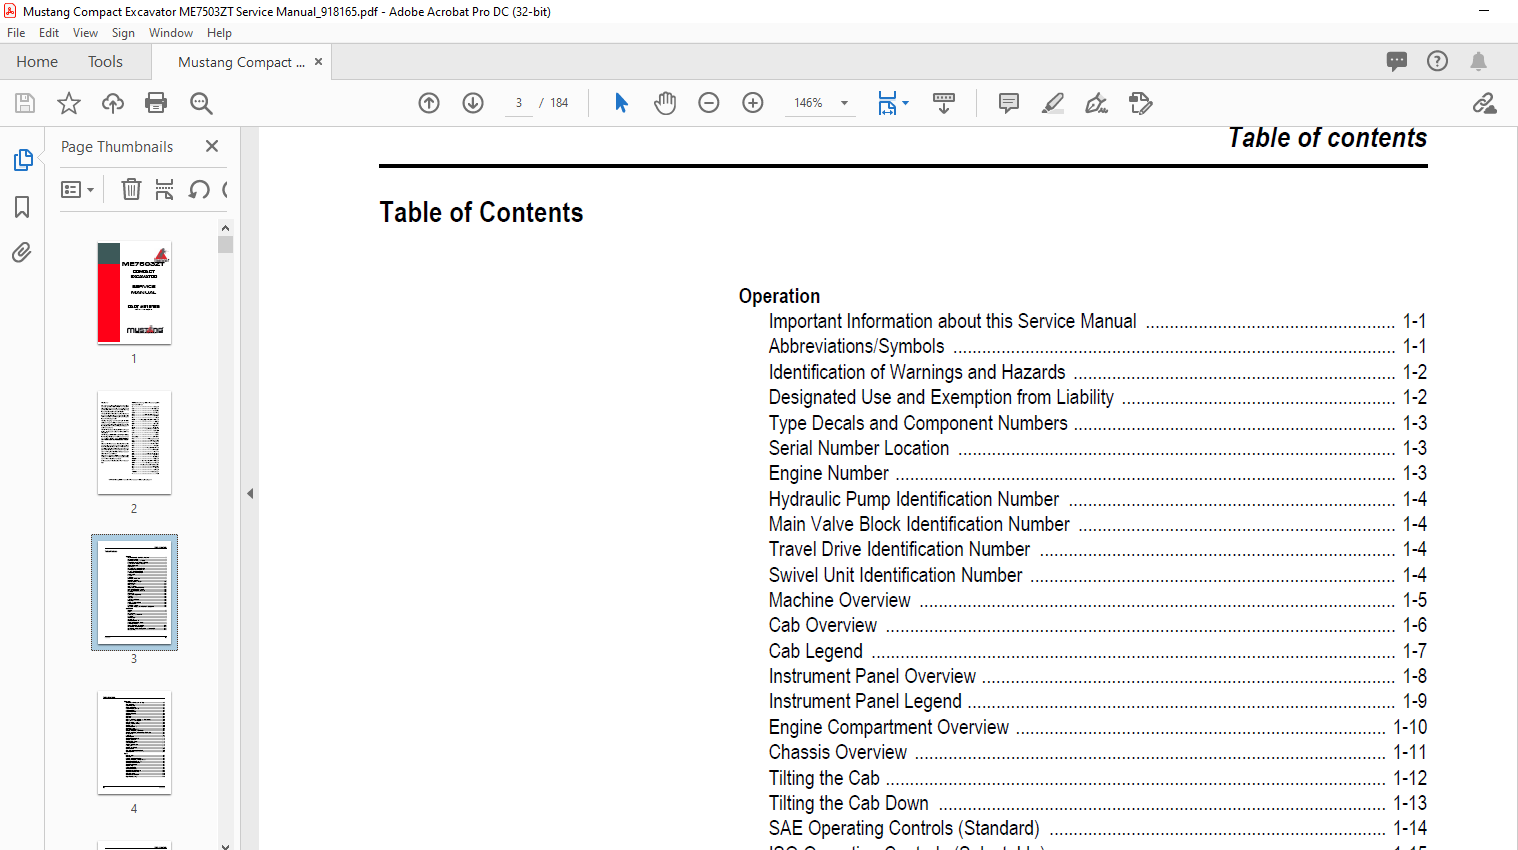Open Tilting the Cab Down entry
Image resolution: width=1518 pixels, height=850 pixels.
[x=1097, y=804]
